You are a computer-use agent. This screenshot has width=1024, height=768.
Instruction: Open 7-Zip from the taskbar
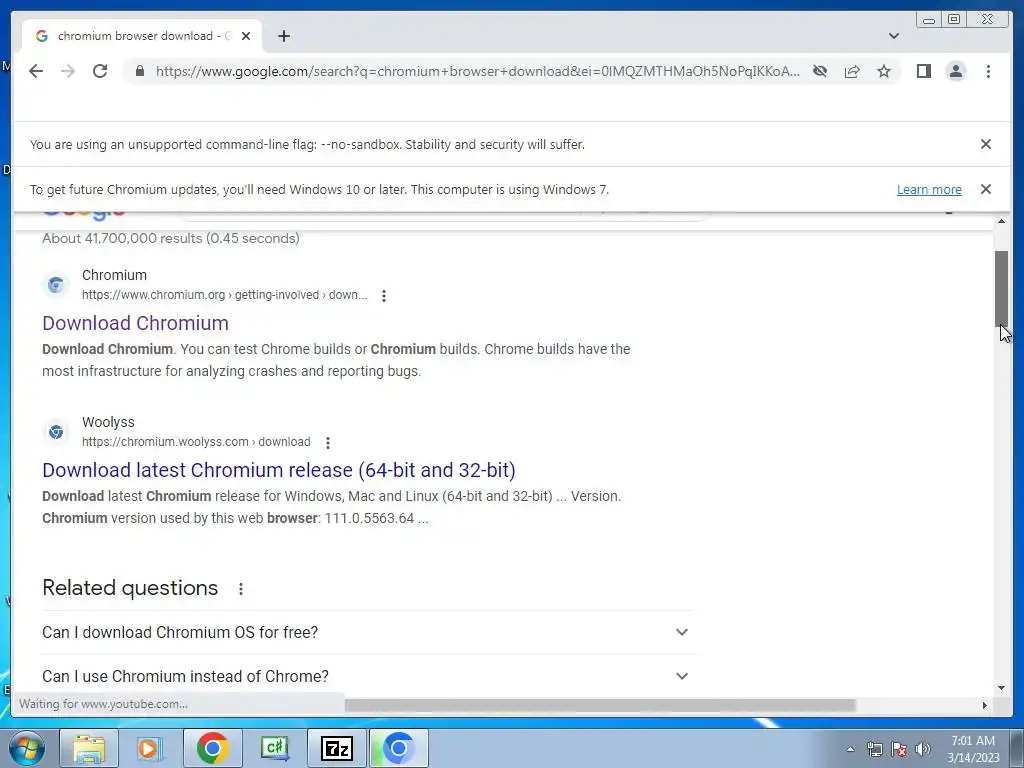[x=336, y=748]
